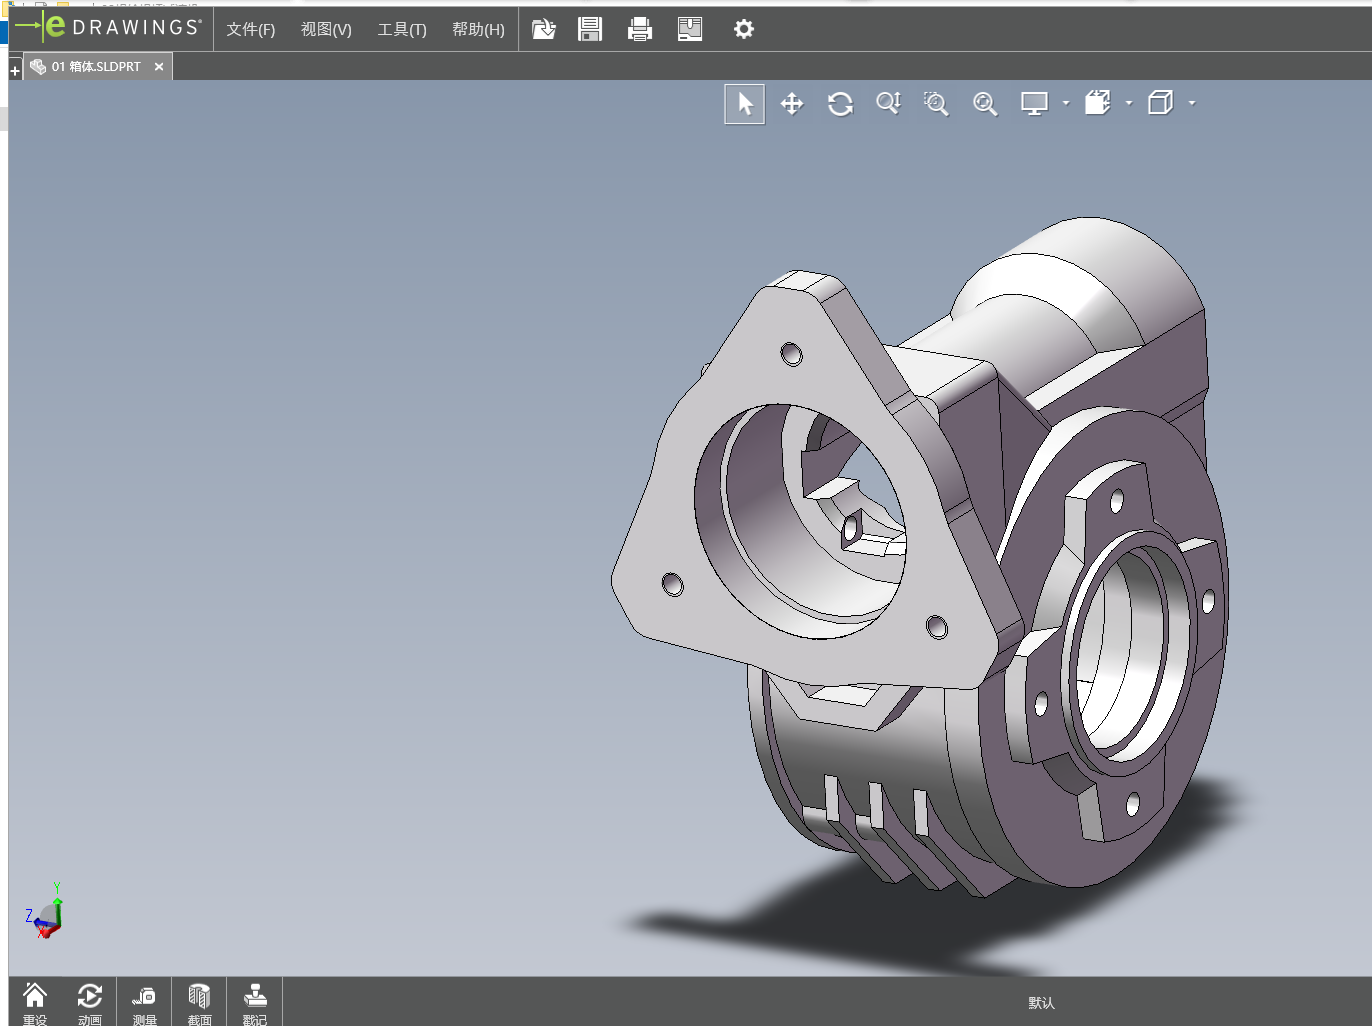Open the 工具(T) menu

(402, 30)
